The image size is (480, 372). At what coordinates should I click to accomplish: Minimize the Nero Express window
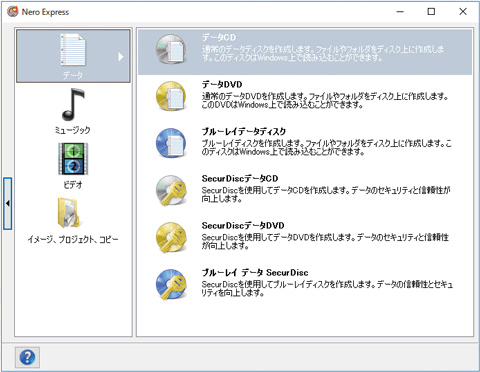coord(400,12)
